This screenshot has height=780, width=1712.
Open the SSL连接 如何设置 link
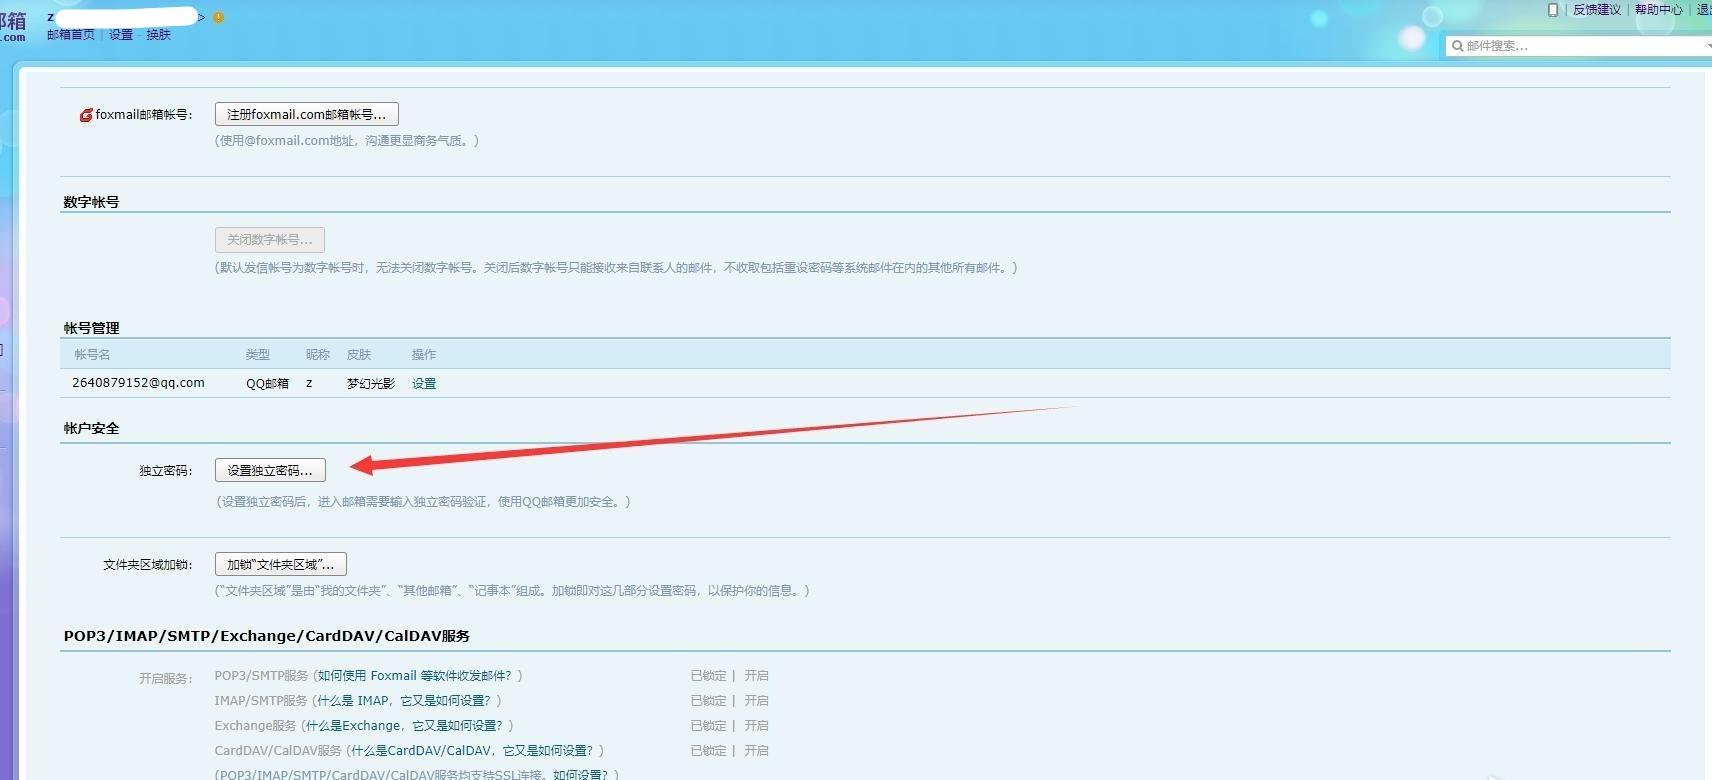(580, 775)
